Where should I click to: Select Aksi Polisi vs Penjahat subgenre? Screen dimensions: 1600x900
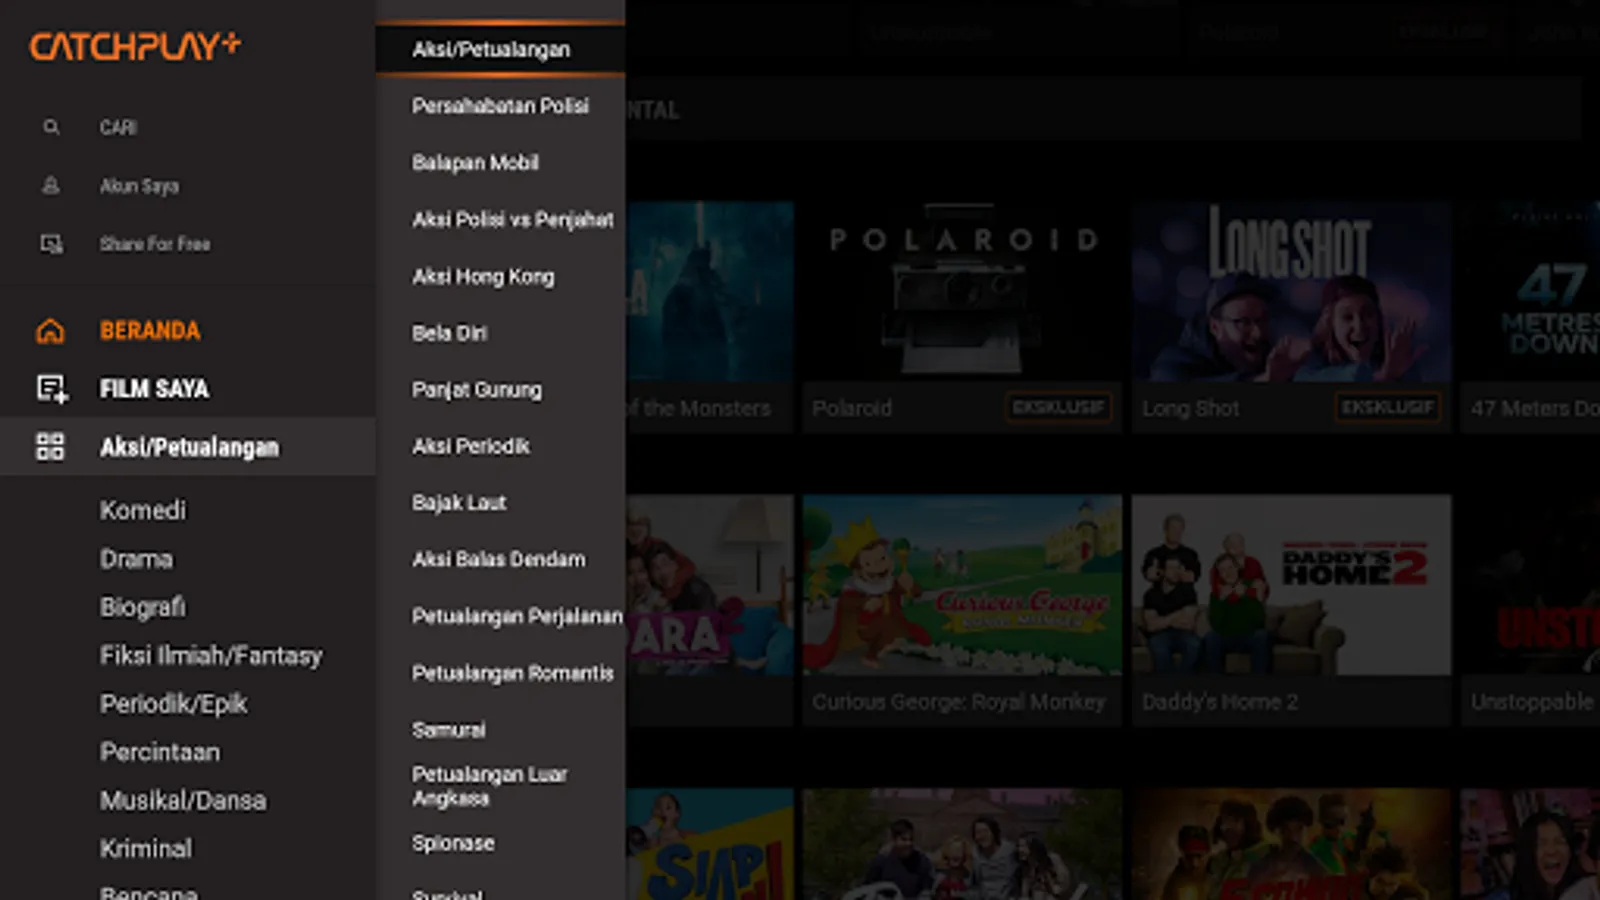[513, 220]
